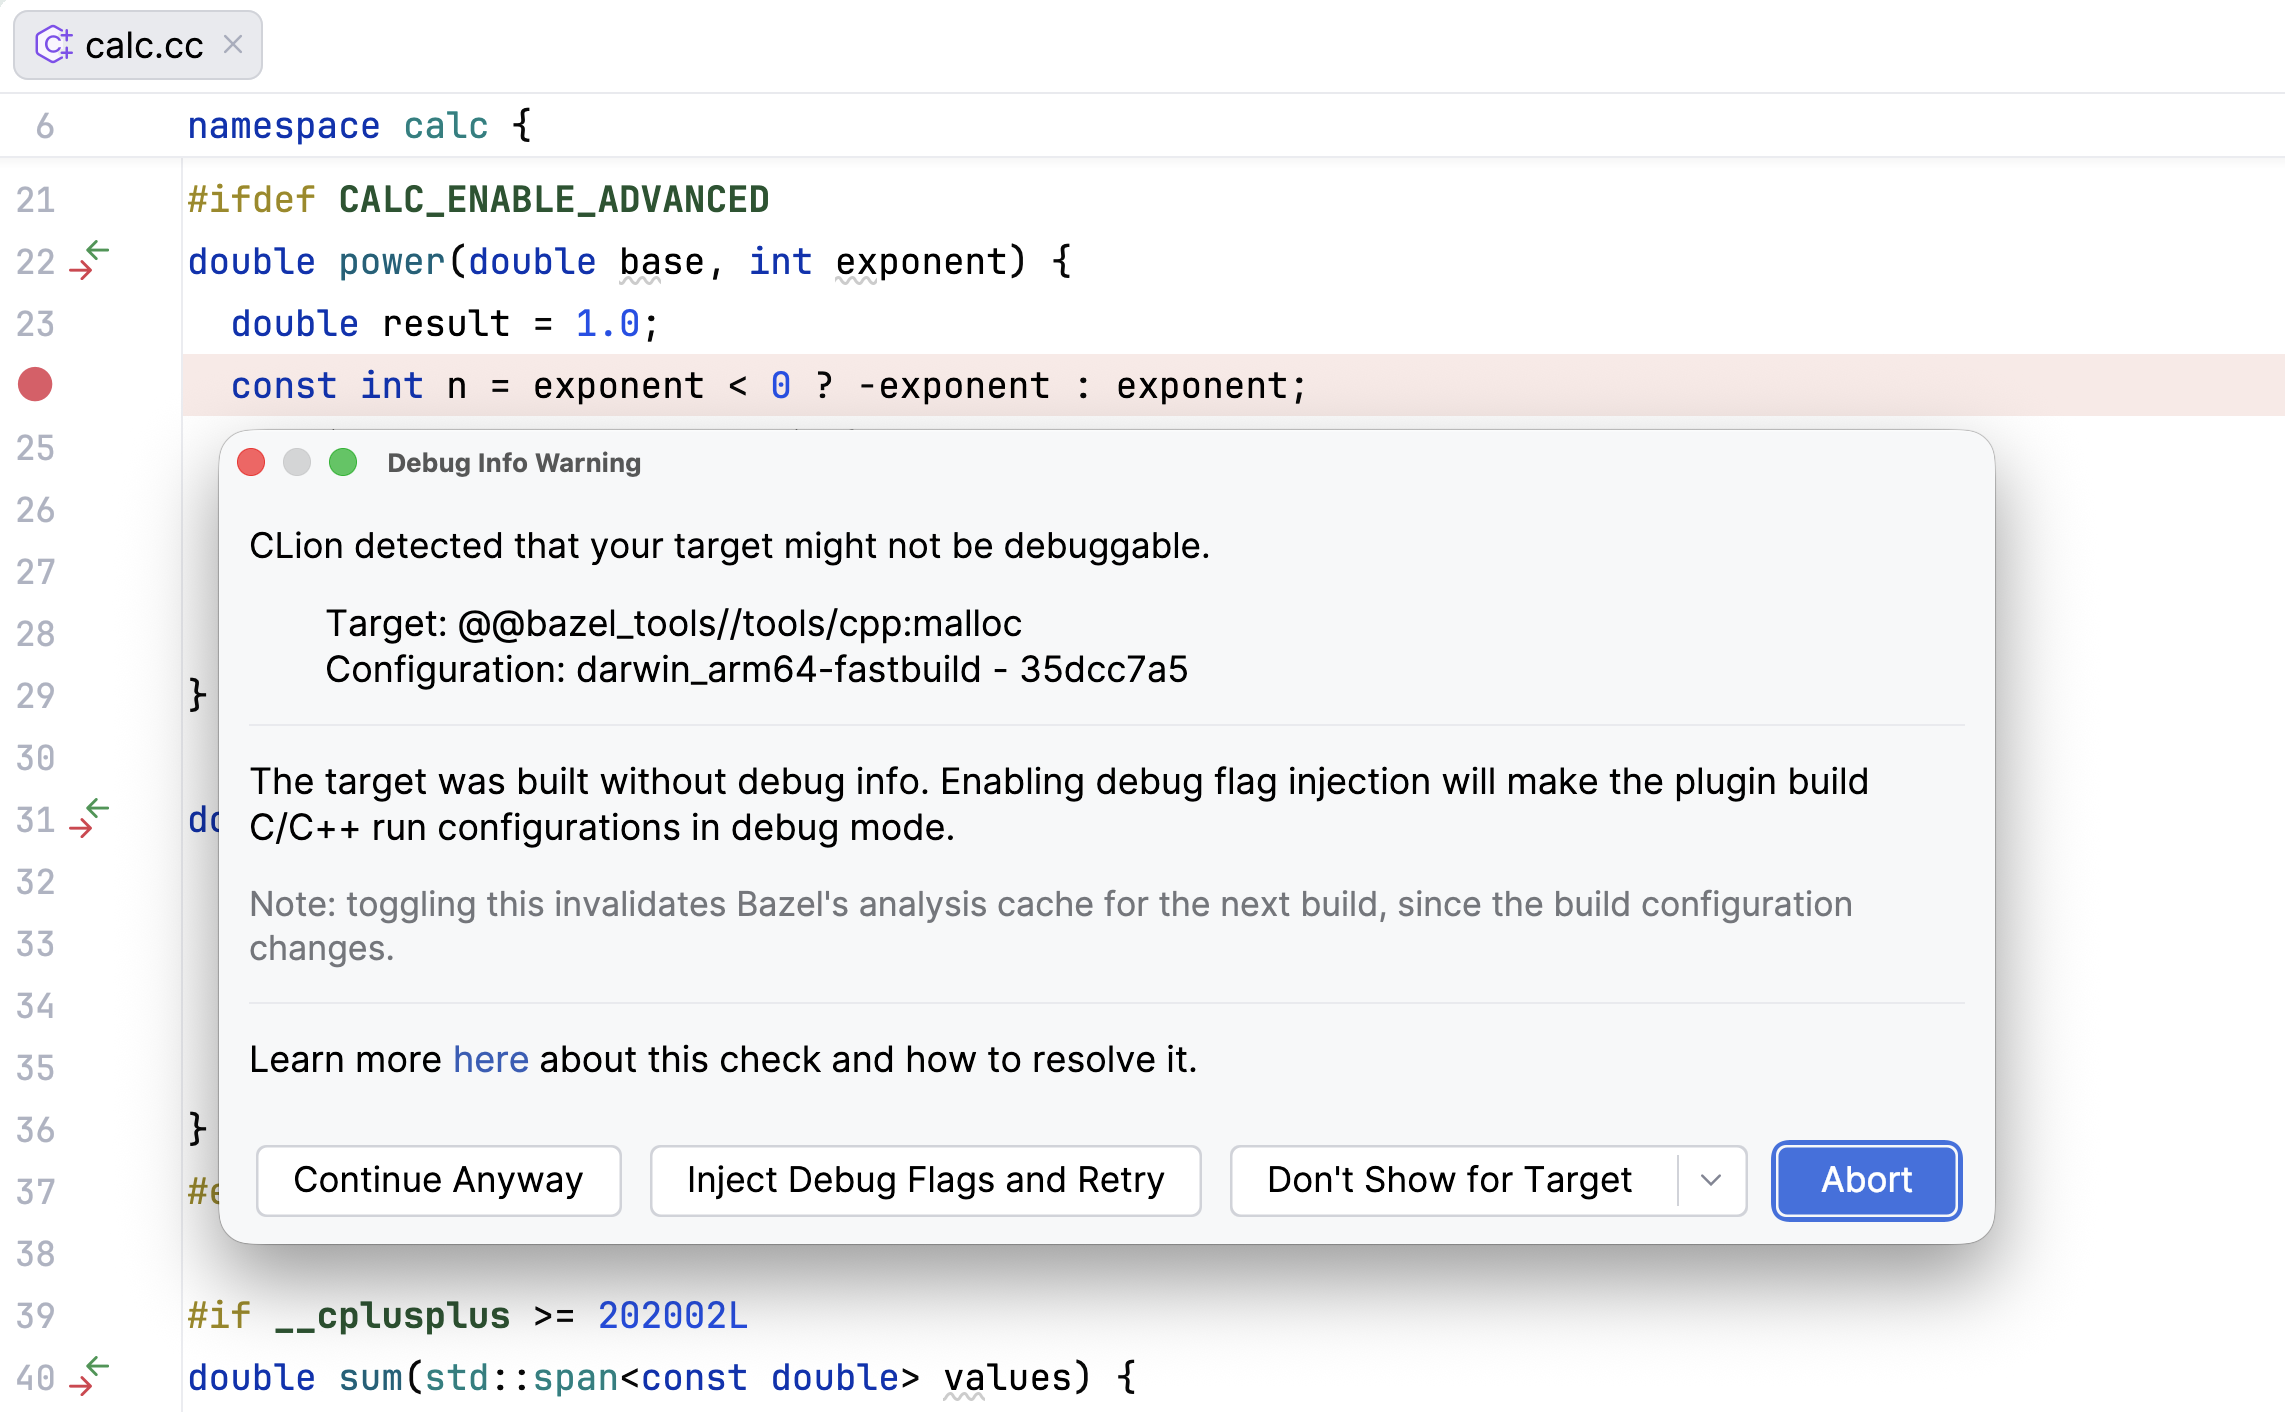Click the change marker icon at line 22
This screenshot has width=2285, height=1412.
89,260
